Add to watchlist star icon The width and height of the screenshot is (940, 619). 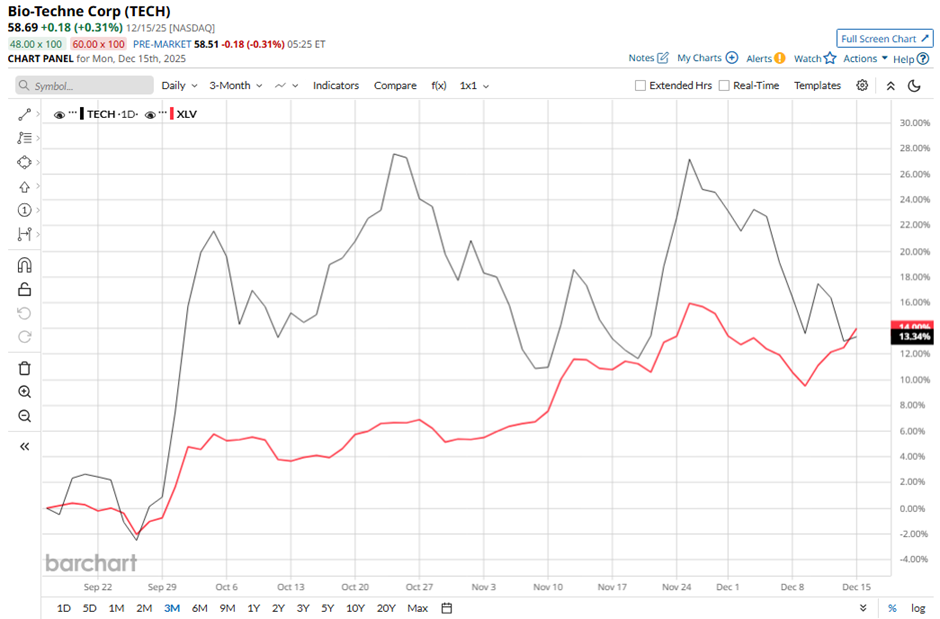click(x=830, y=58)
